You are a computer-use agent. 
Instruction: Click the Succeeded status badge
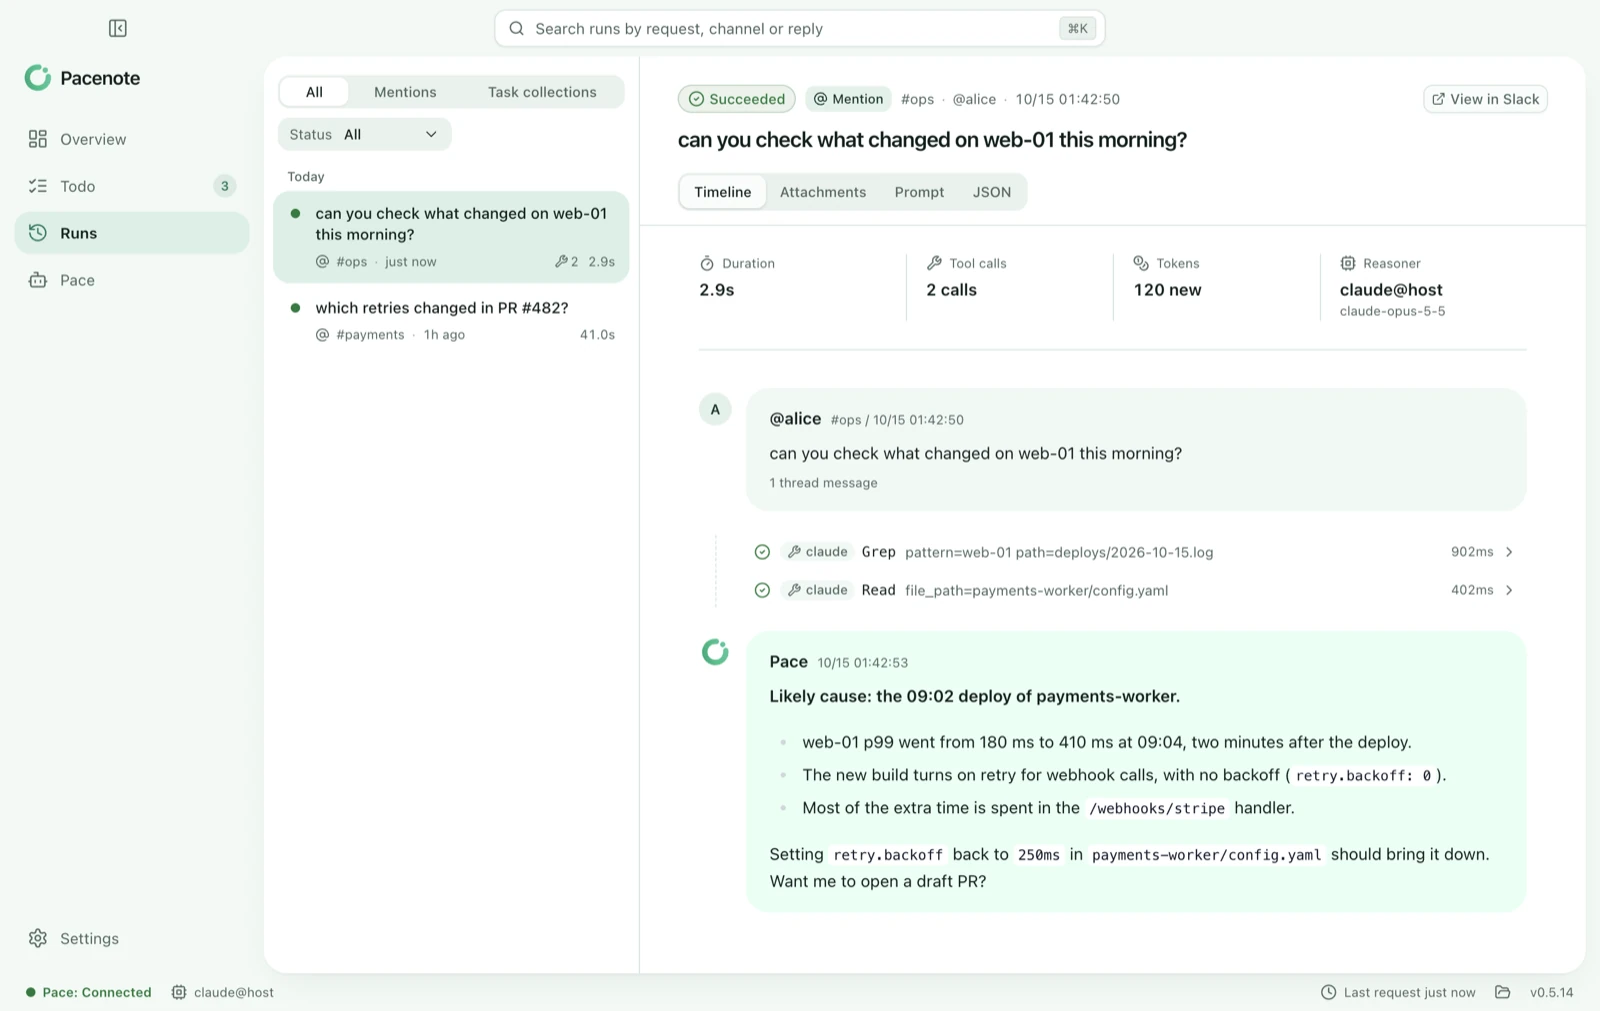[x=737, y=99]
